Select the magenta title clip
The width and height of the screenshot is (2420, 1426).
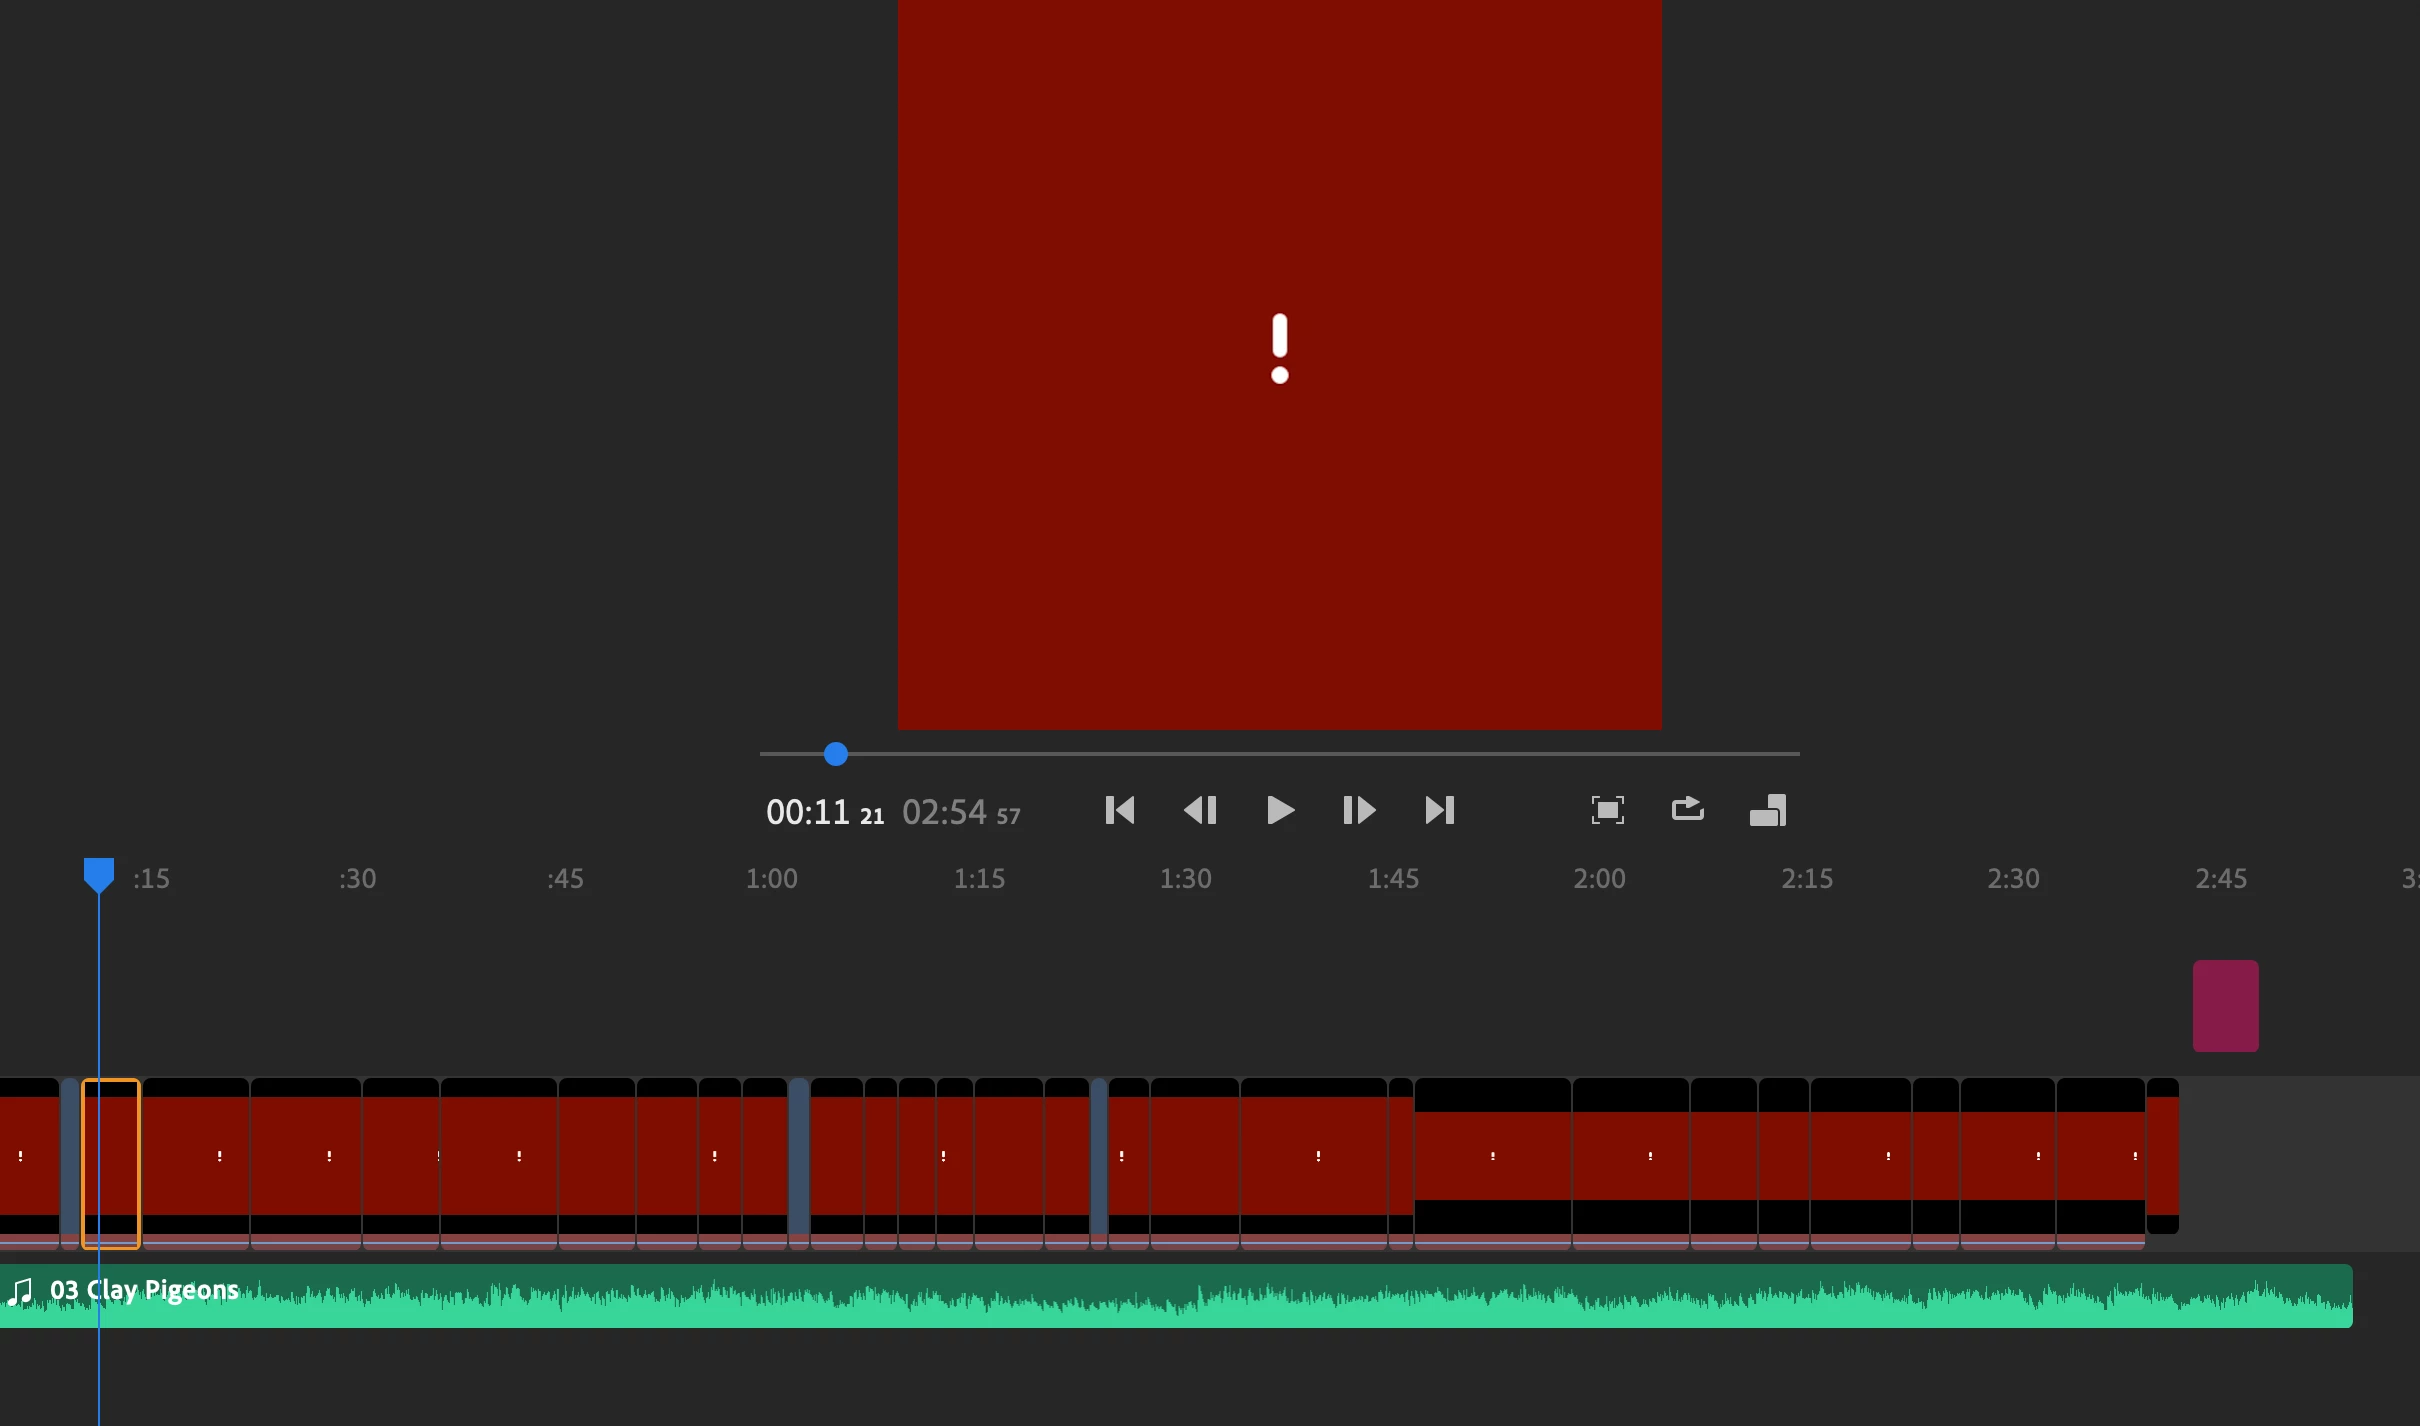click(x=2225, y=1006)
